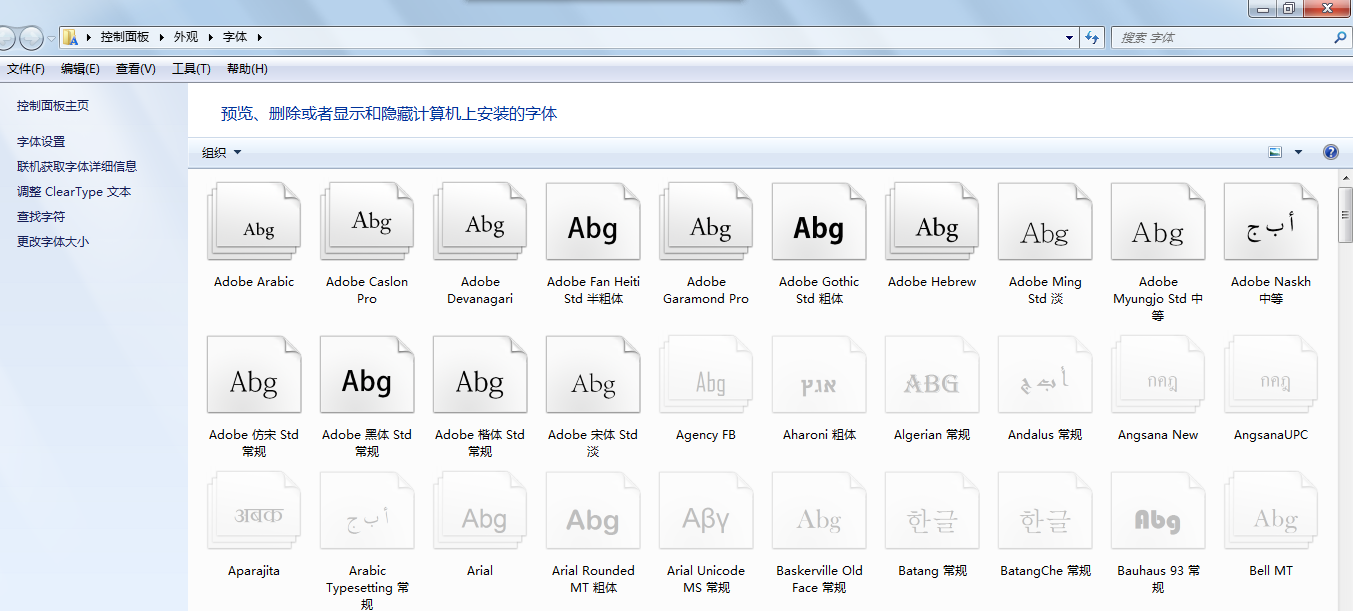
Task: Open the 文件(F) menu
Action: (x=26, y=69)
